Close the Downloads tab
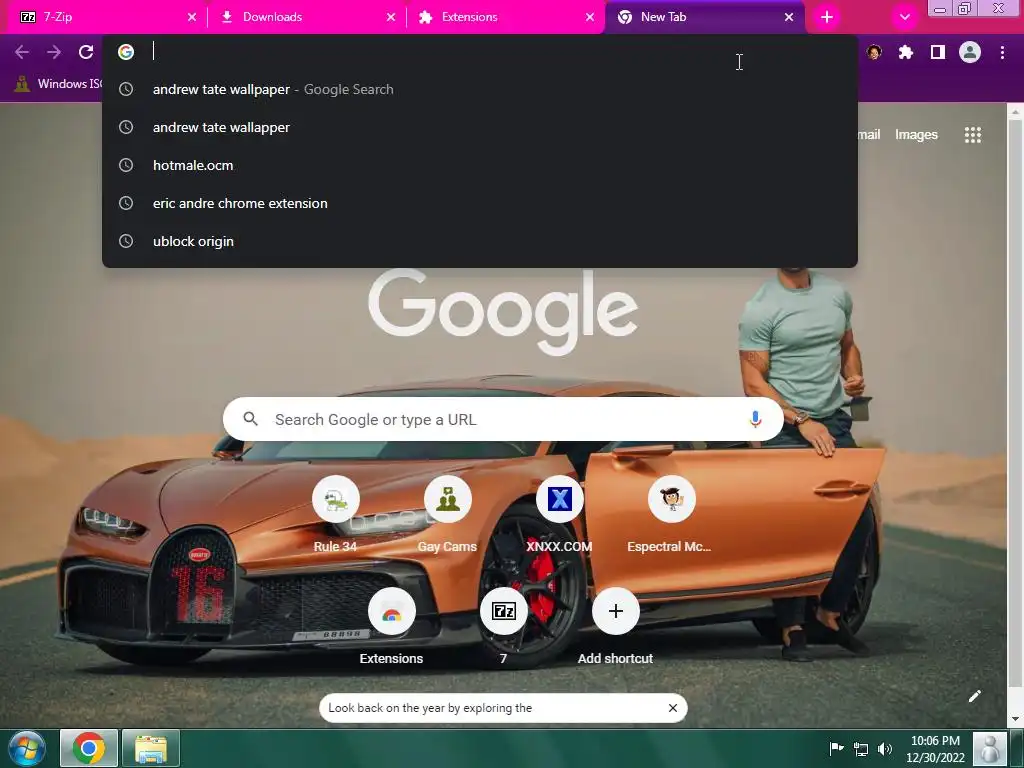Image resolution: width=1024 pixels, height=768 pixels. (x=391, y=17)
